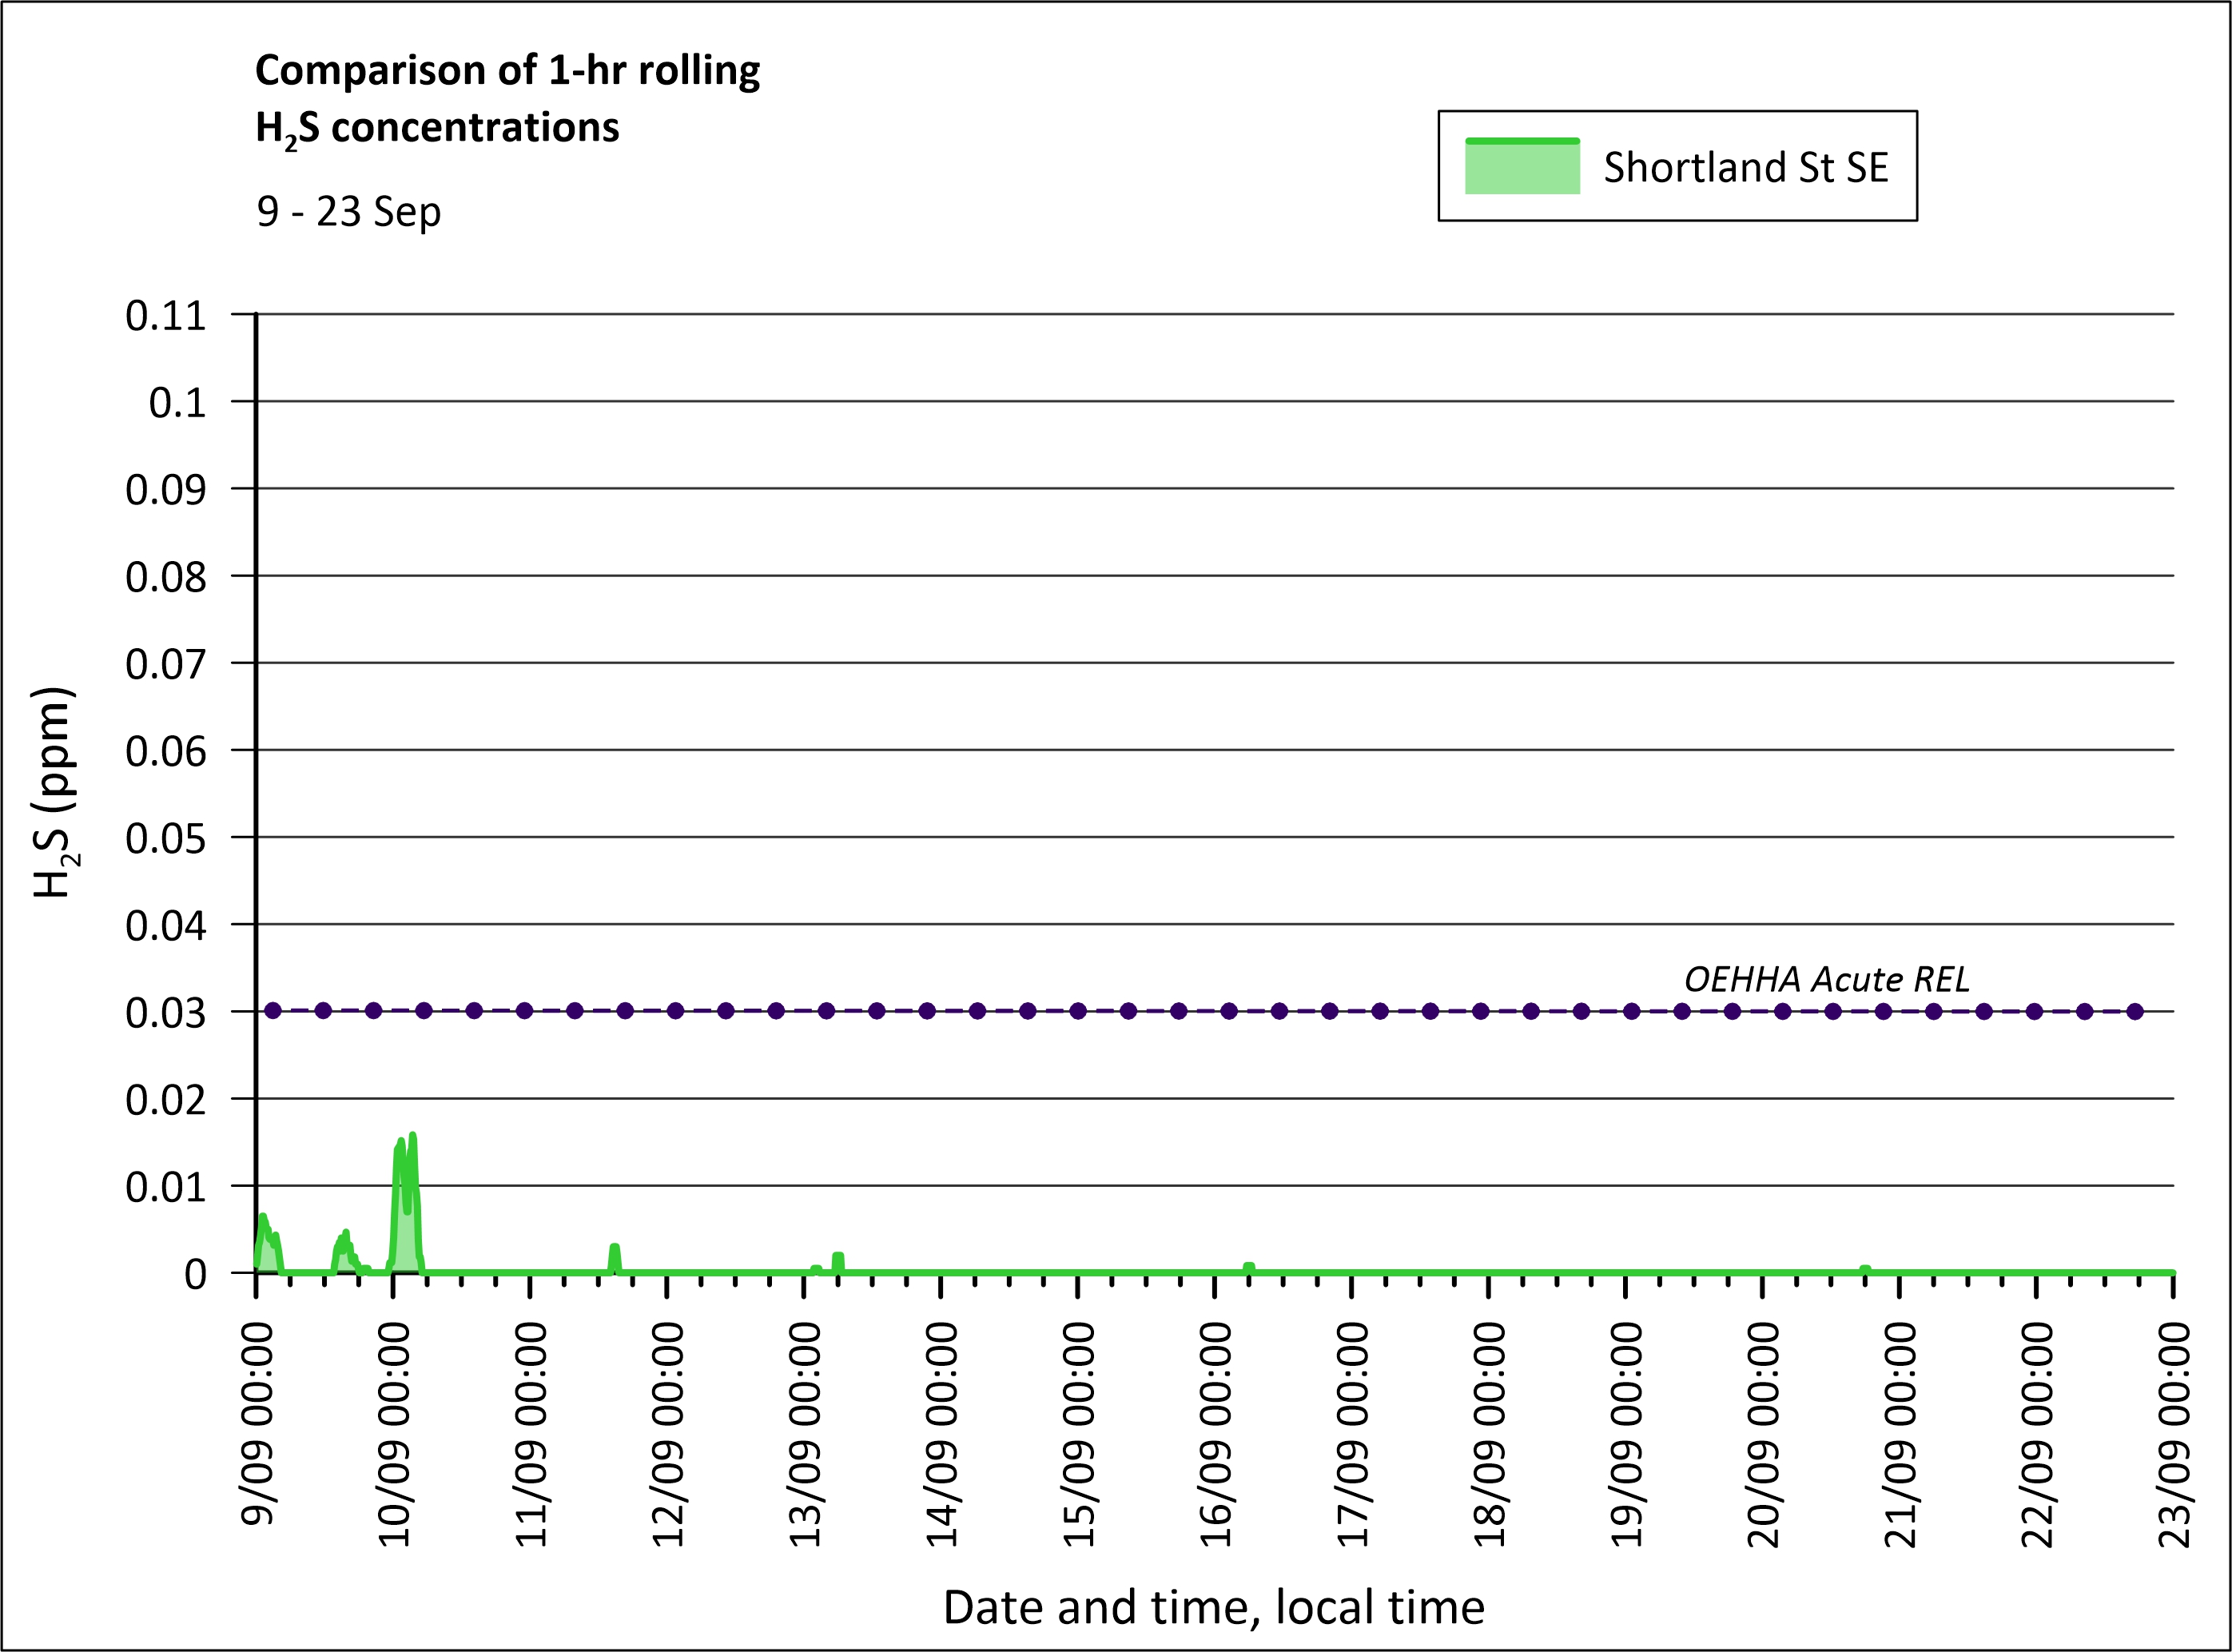This screenshot has height=1652, width=2232.
Task: Click the 20/09 00:00 x-axis date label
Action: (x=1763, y=1434)
